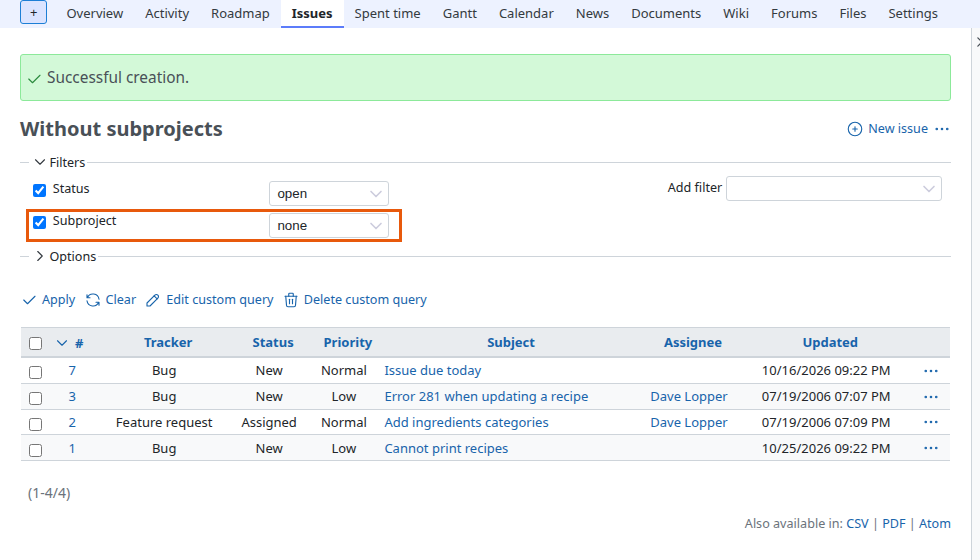Open issue Issue due today
The width and height of the screenshot is (980, 560).
[432, 371]
